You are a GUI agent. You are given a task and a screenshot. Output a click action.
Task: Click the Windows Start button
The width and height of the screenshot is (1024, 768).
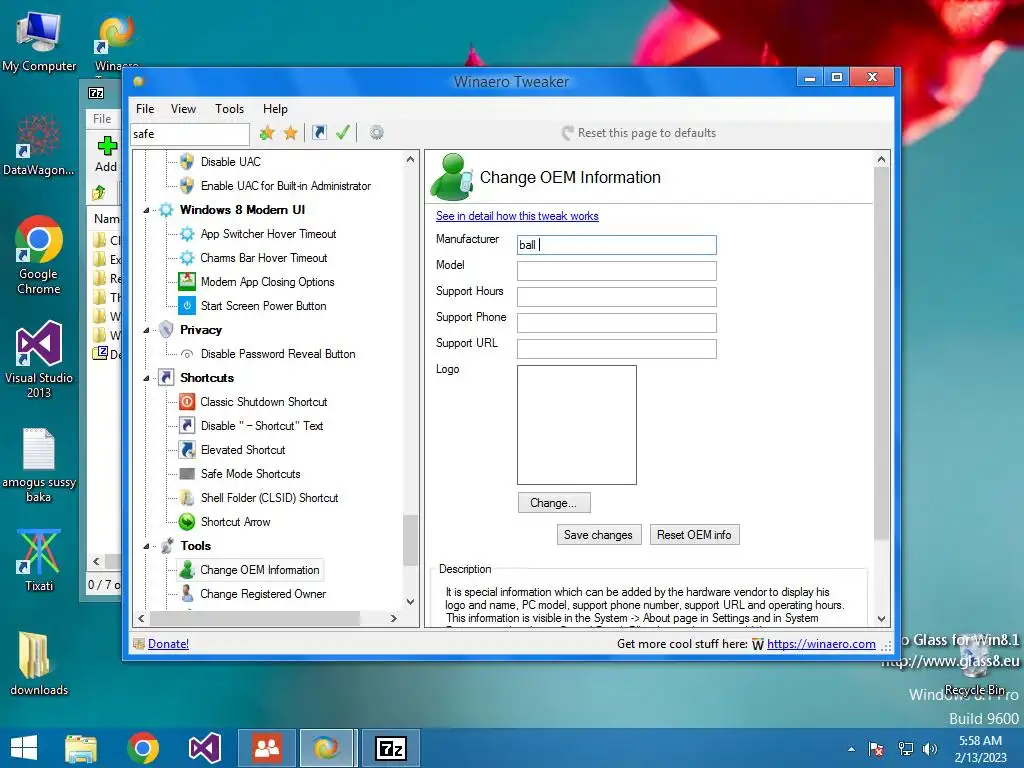(x=24, y=748)
